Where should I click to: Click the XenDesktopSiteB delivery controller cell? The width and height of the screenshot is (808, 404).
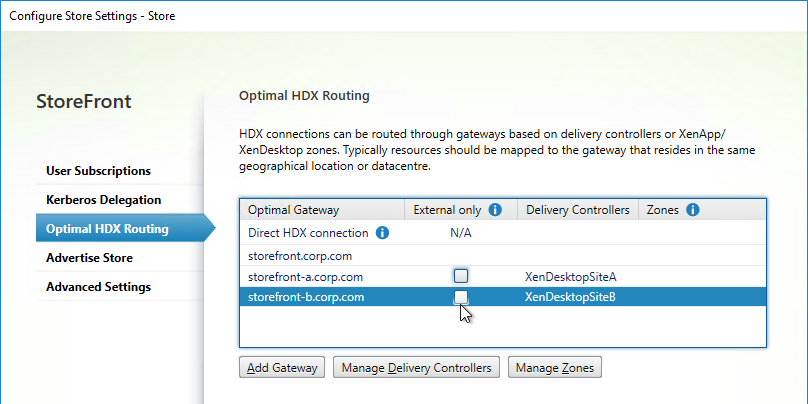pos(570,297)
